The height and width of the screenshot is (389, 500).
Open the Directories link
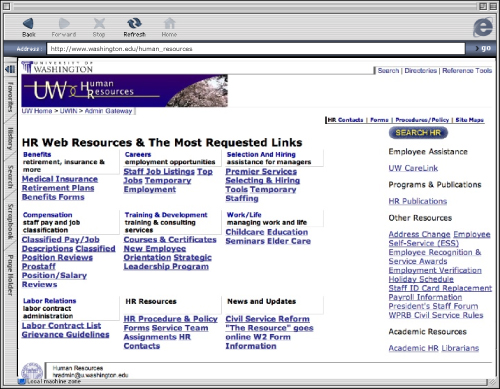point(421,71)
